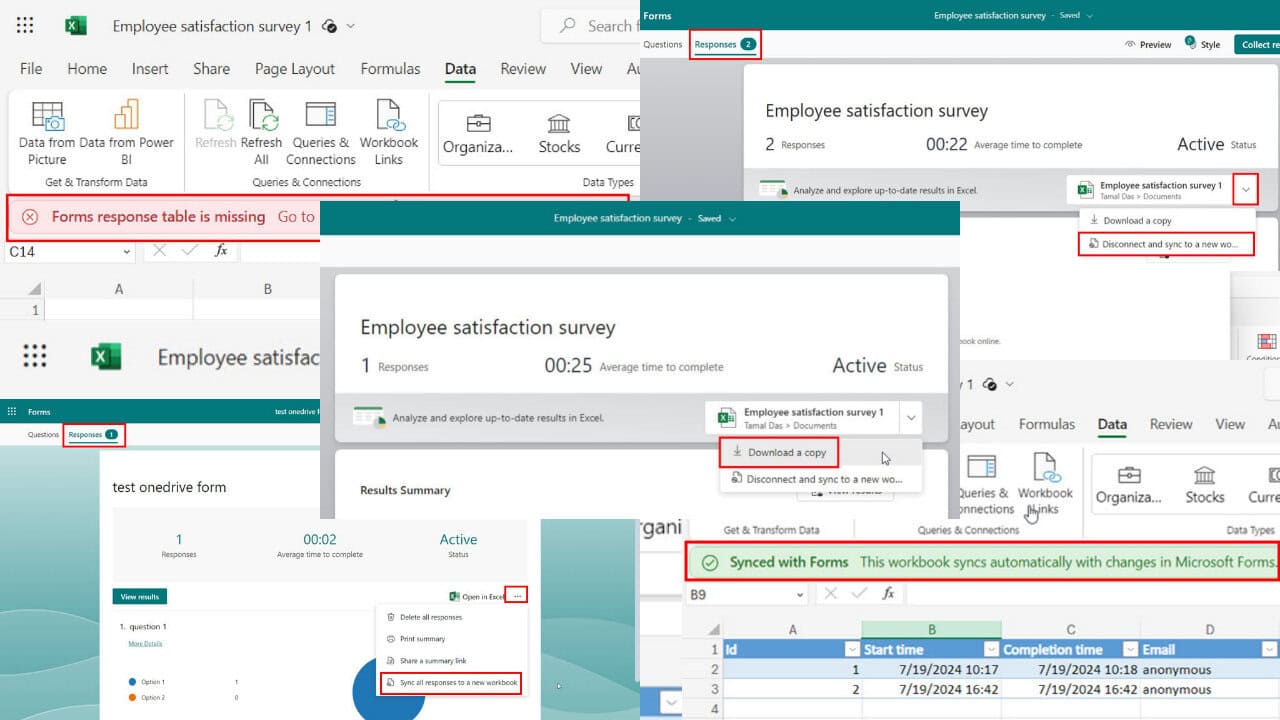The height and width of the screenshot is (720, 1280).
Task: Expand the workbook chevron in the 00:25 Forms window
Action: (x=910, y=417)
